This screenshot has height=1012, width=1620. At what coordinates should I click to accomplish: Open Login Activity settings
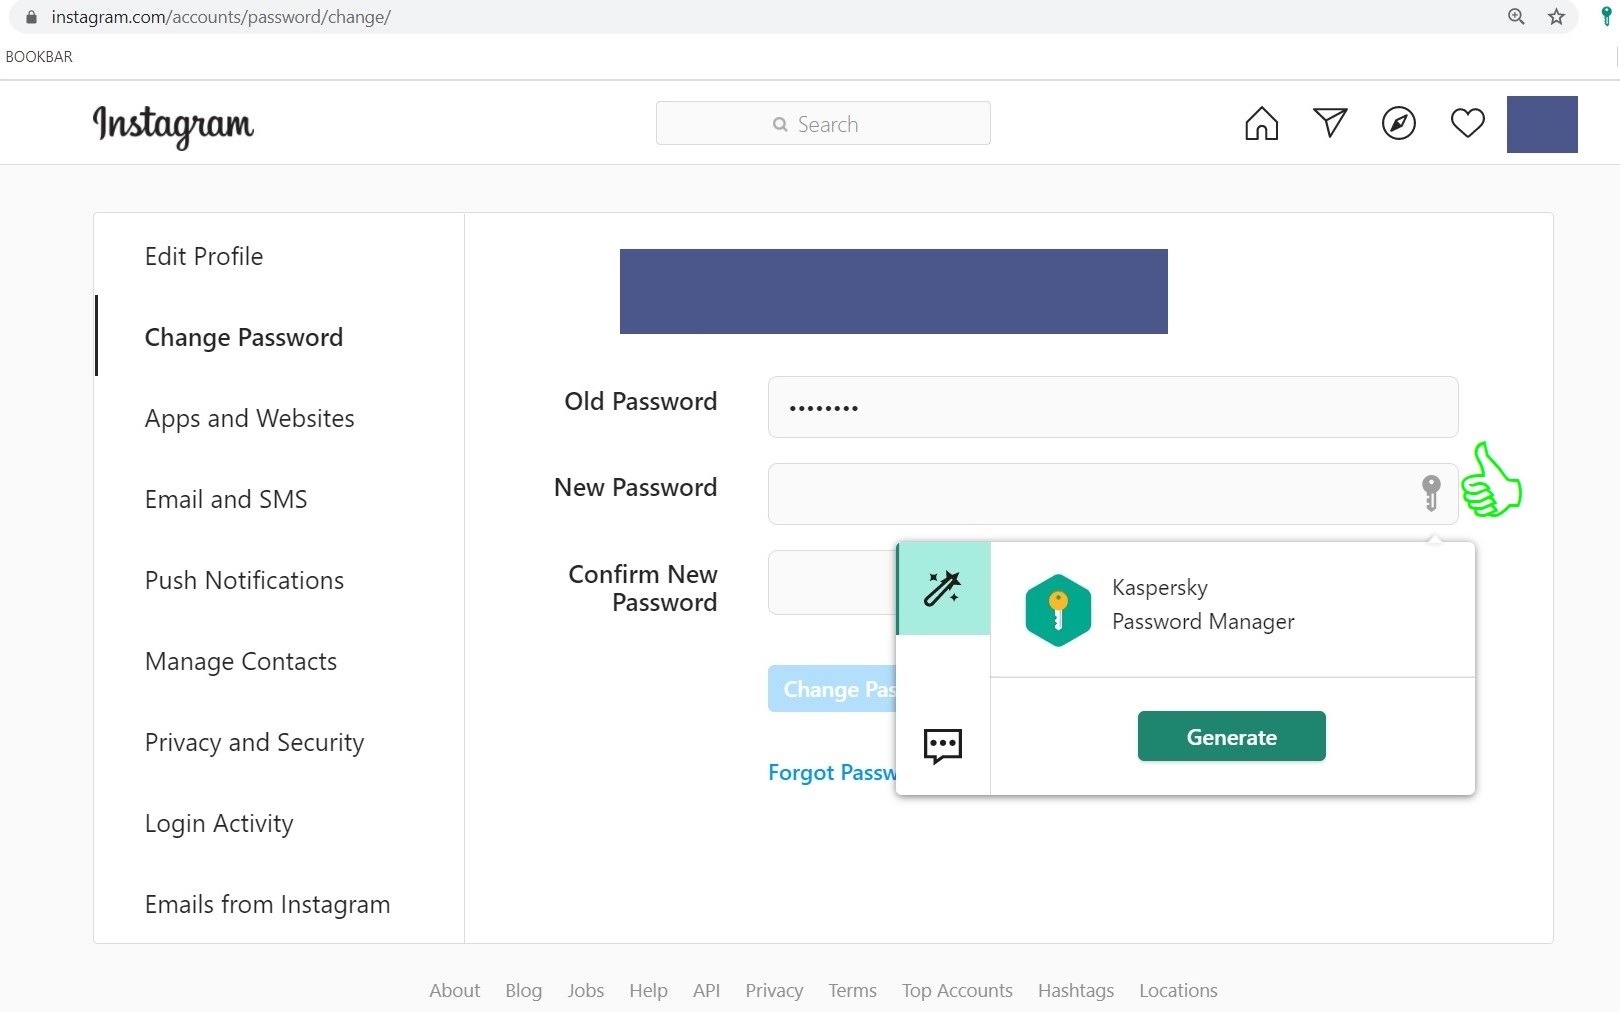point(219,823)
